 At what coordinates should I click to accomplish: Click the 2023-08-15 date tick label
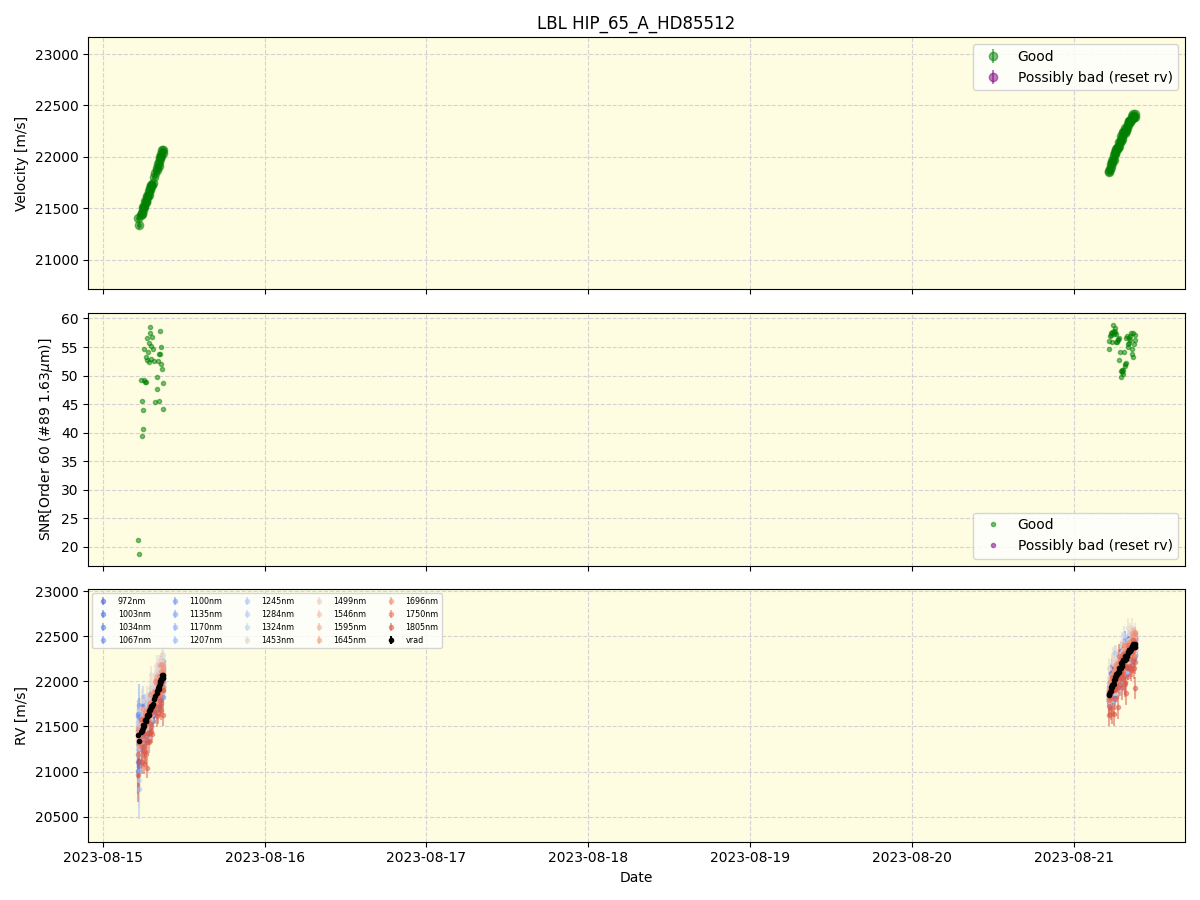pyautogui.click(x=104, y=858)
